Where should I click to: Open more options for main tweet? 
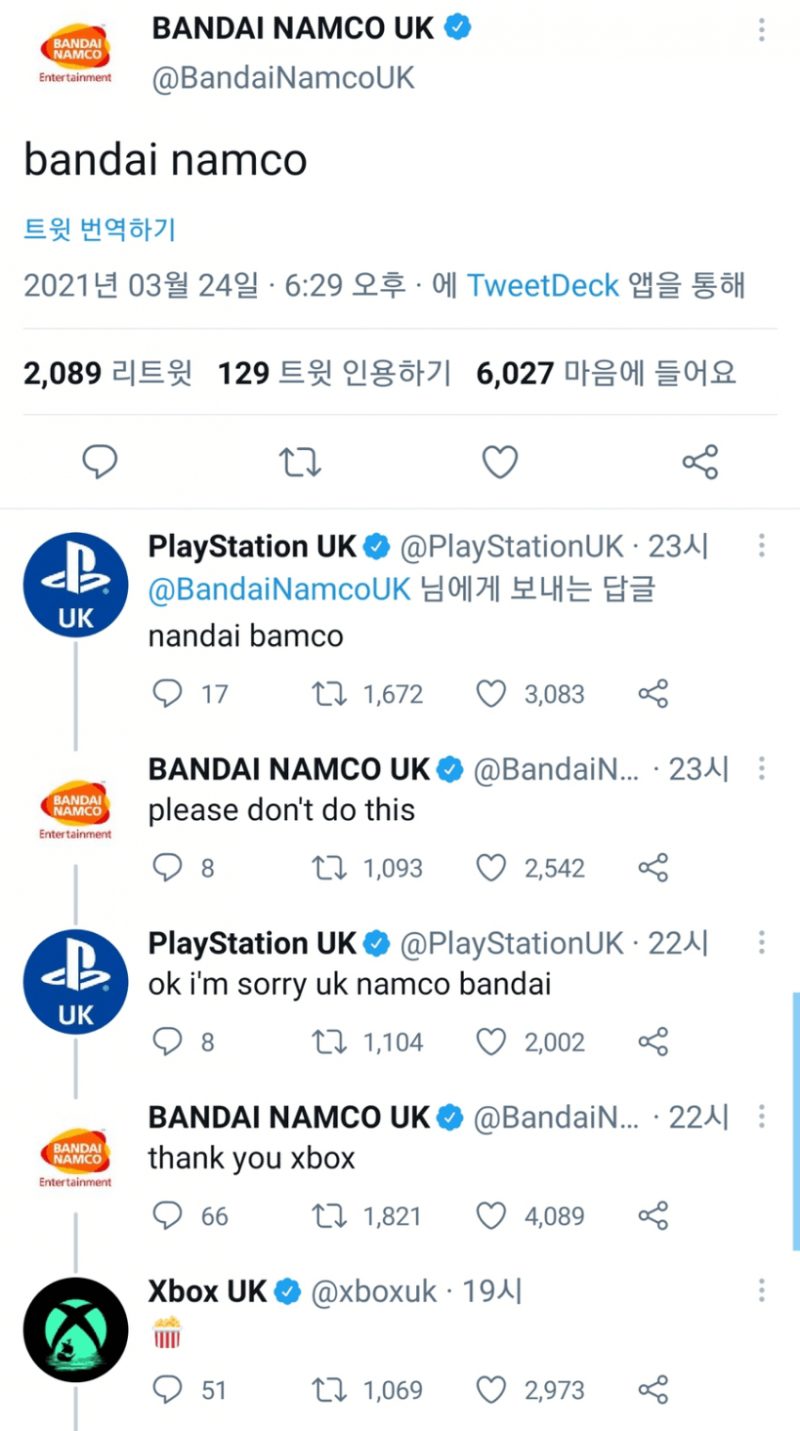(x=763, y=29)
